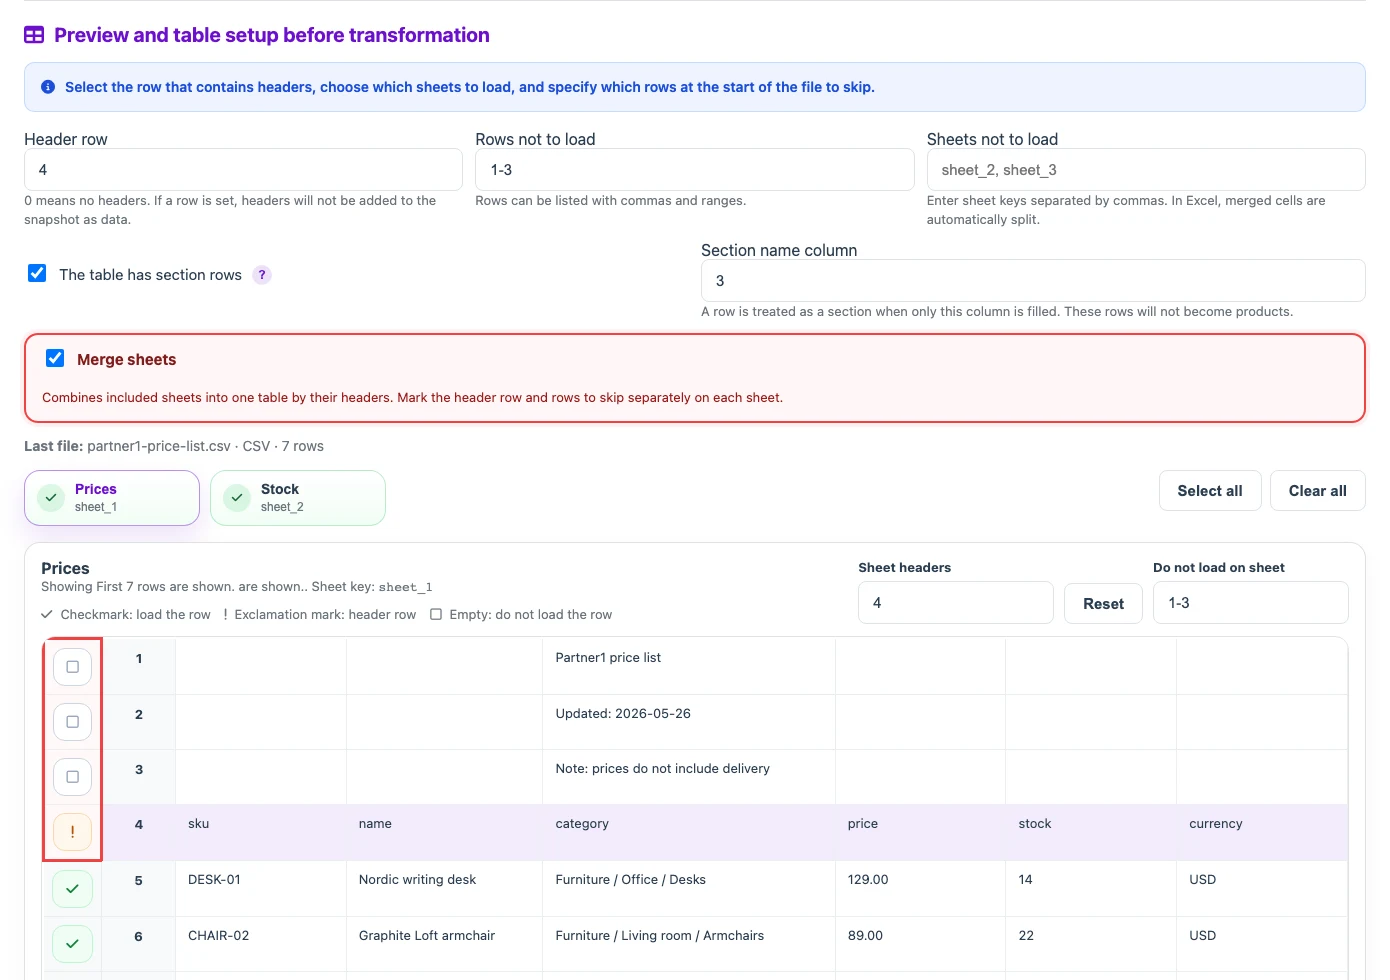This screenshot has height=980, width=1390.
Task: Click 'Furniture / Office / Desks' cell
Action: click(689, 888)
